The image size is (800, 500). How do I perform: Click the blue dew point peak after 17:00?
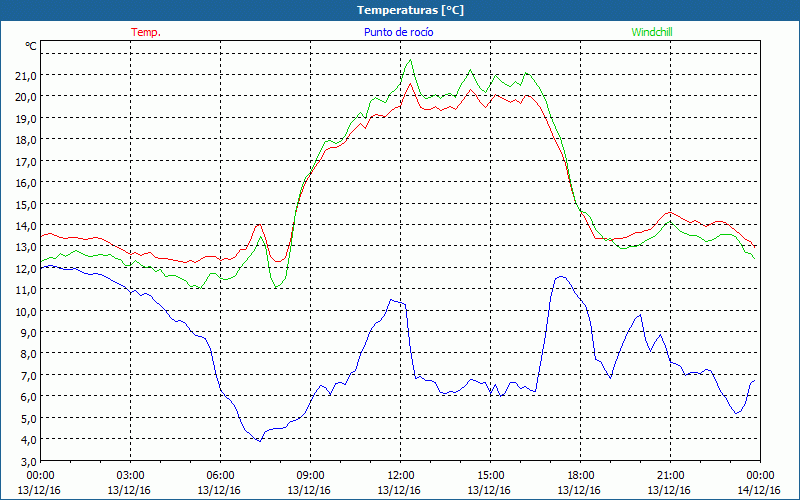click(561, 277)
